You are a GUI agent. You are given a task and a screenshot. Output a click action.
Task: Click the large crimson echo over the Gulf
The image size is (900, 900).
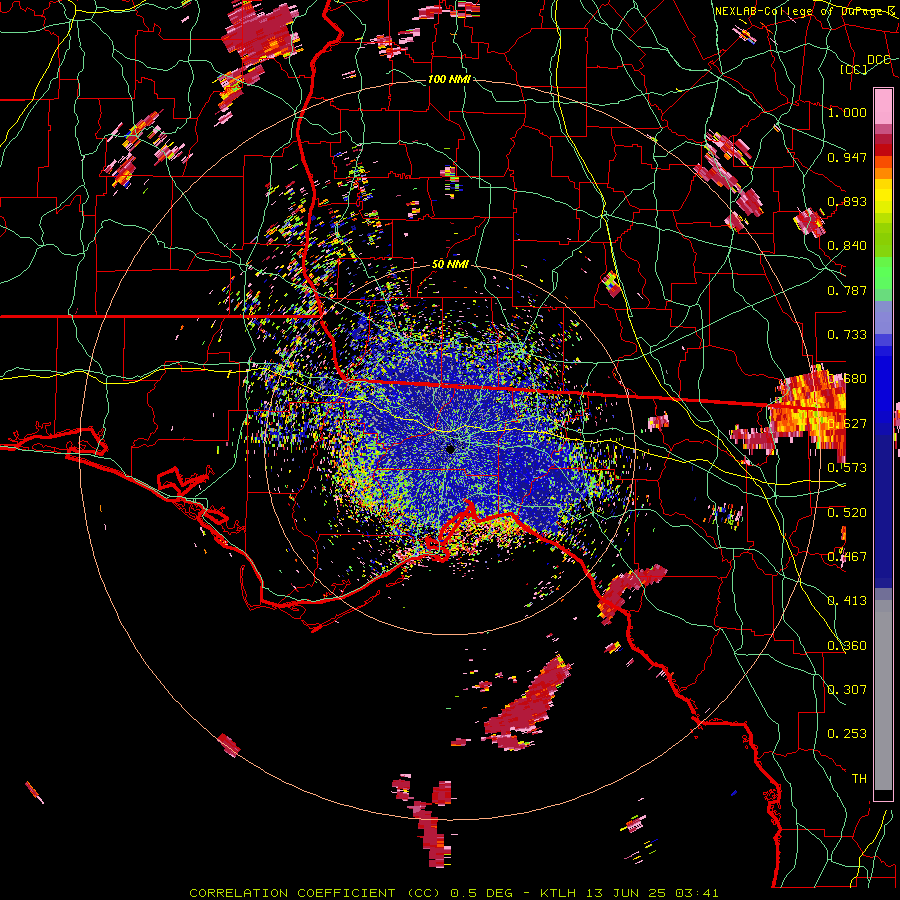click(528, 706)
